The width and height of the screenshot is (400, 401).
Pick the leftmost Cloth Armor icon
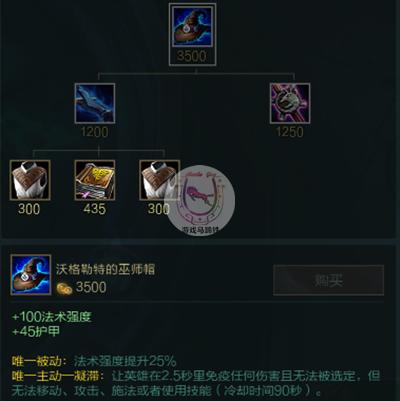[x=30, y=180]
